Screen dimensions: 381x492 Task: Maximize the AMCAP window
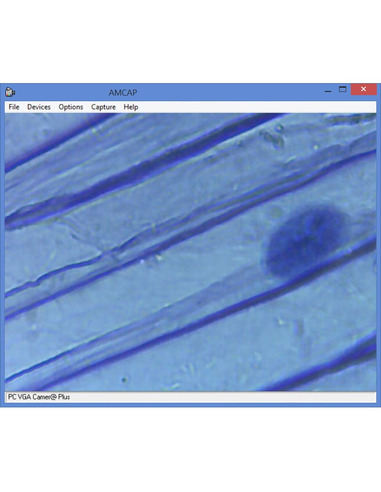(342, 89)
